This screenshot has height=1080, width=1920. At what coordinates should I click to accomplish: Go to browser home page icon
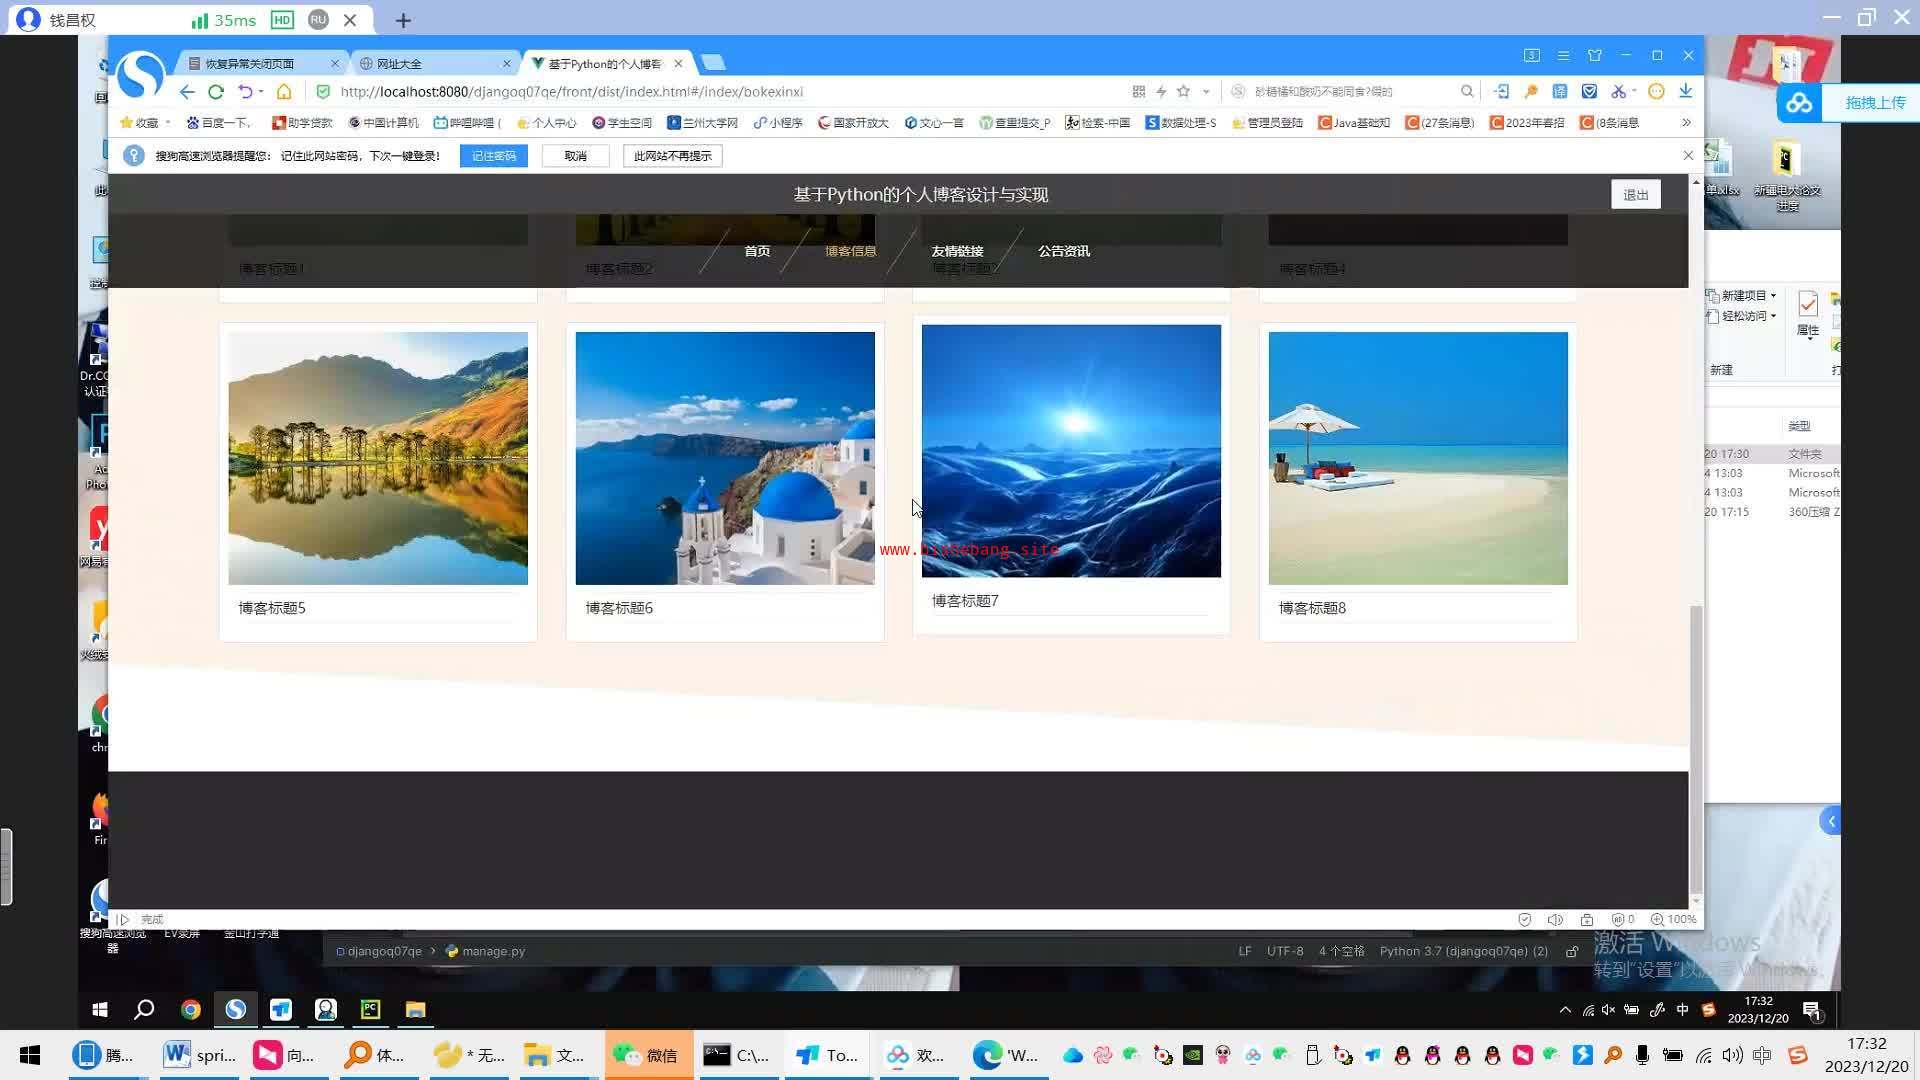(x=284, y=91)
